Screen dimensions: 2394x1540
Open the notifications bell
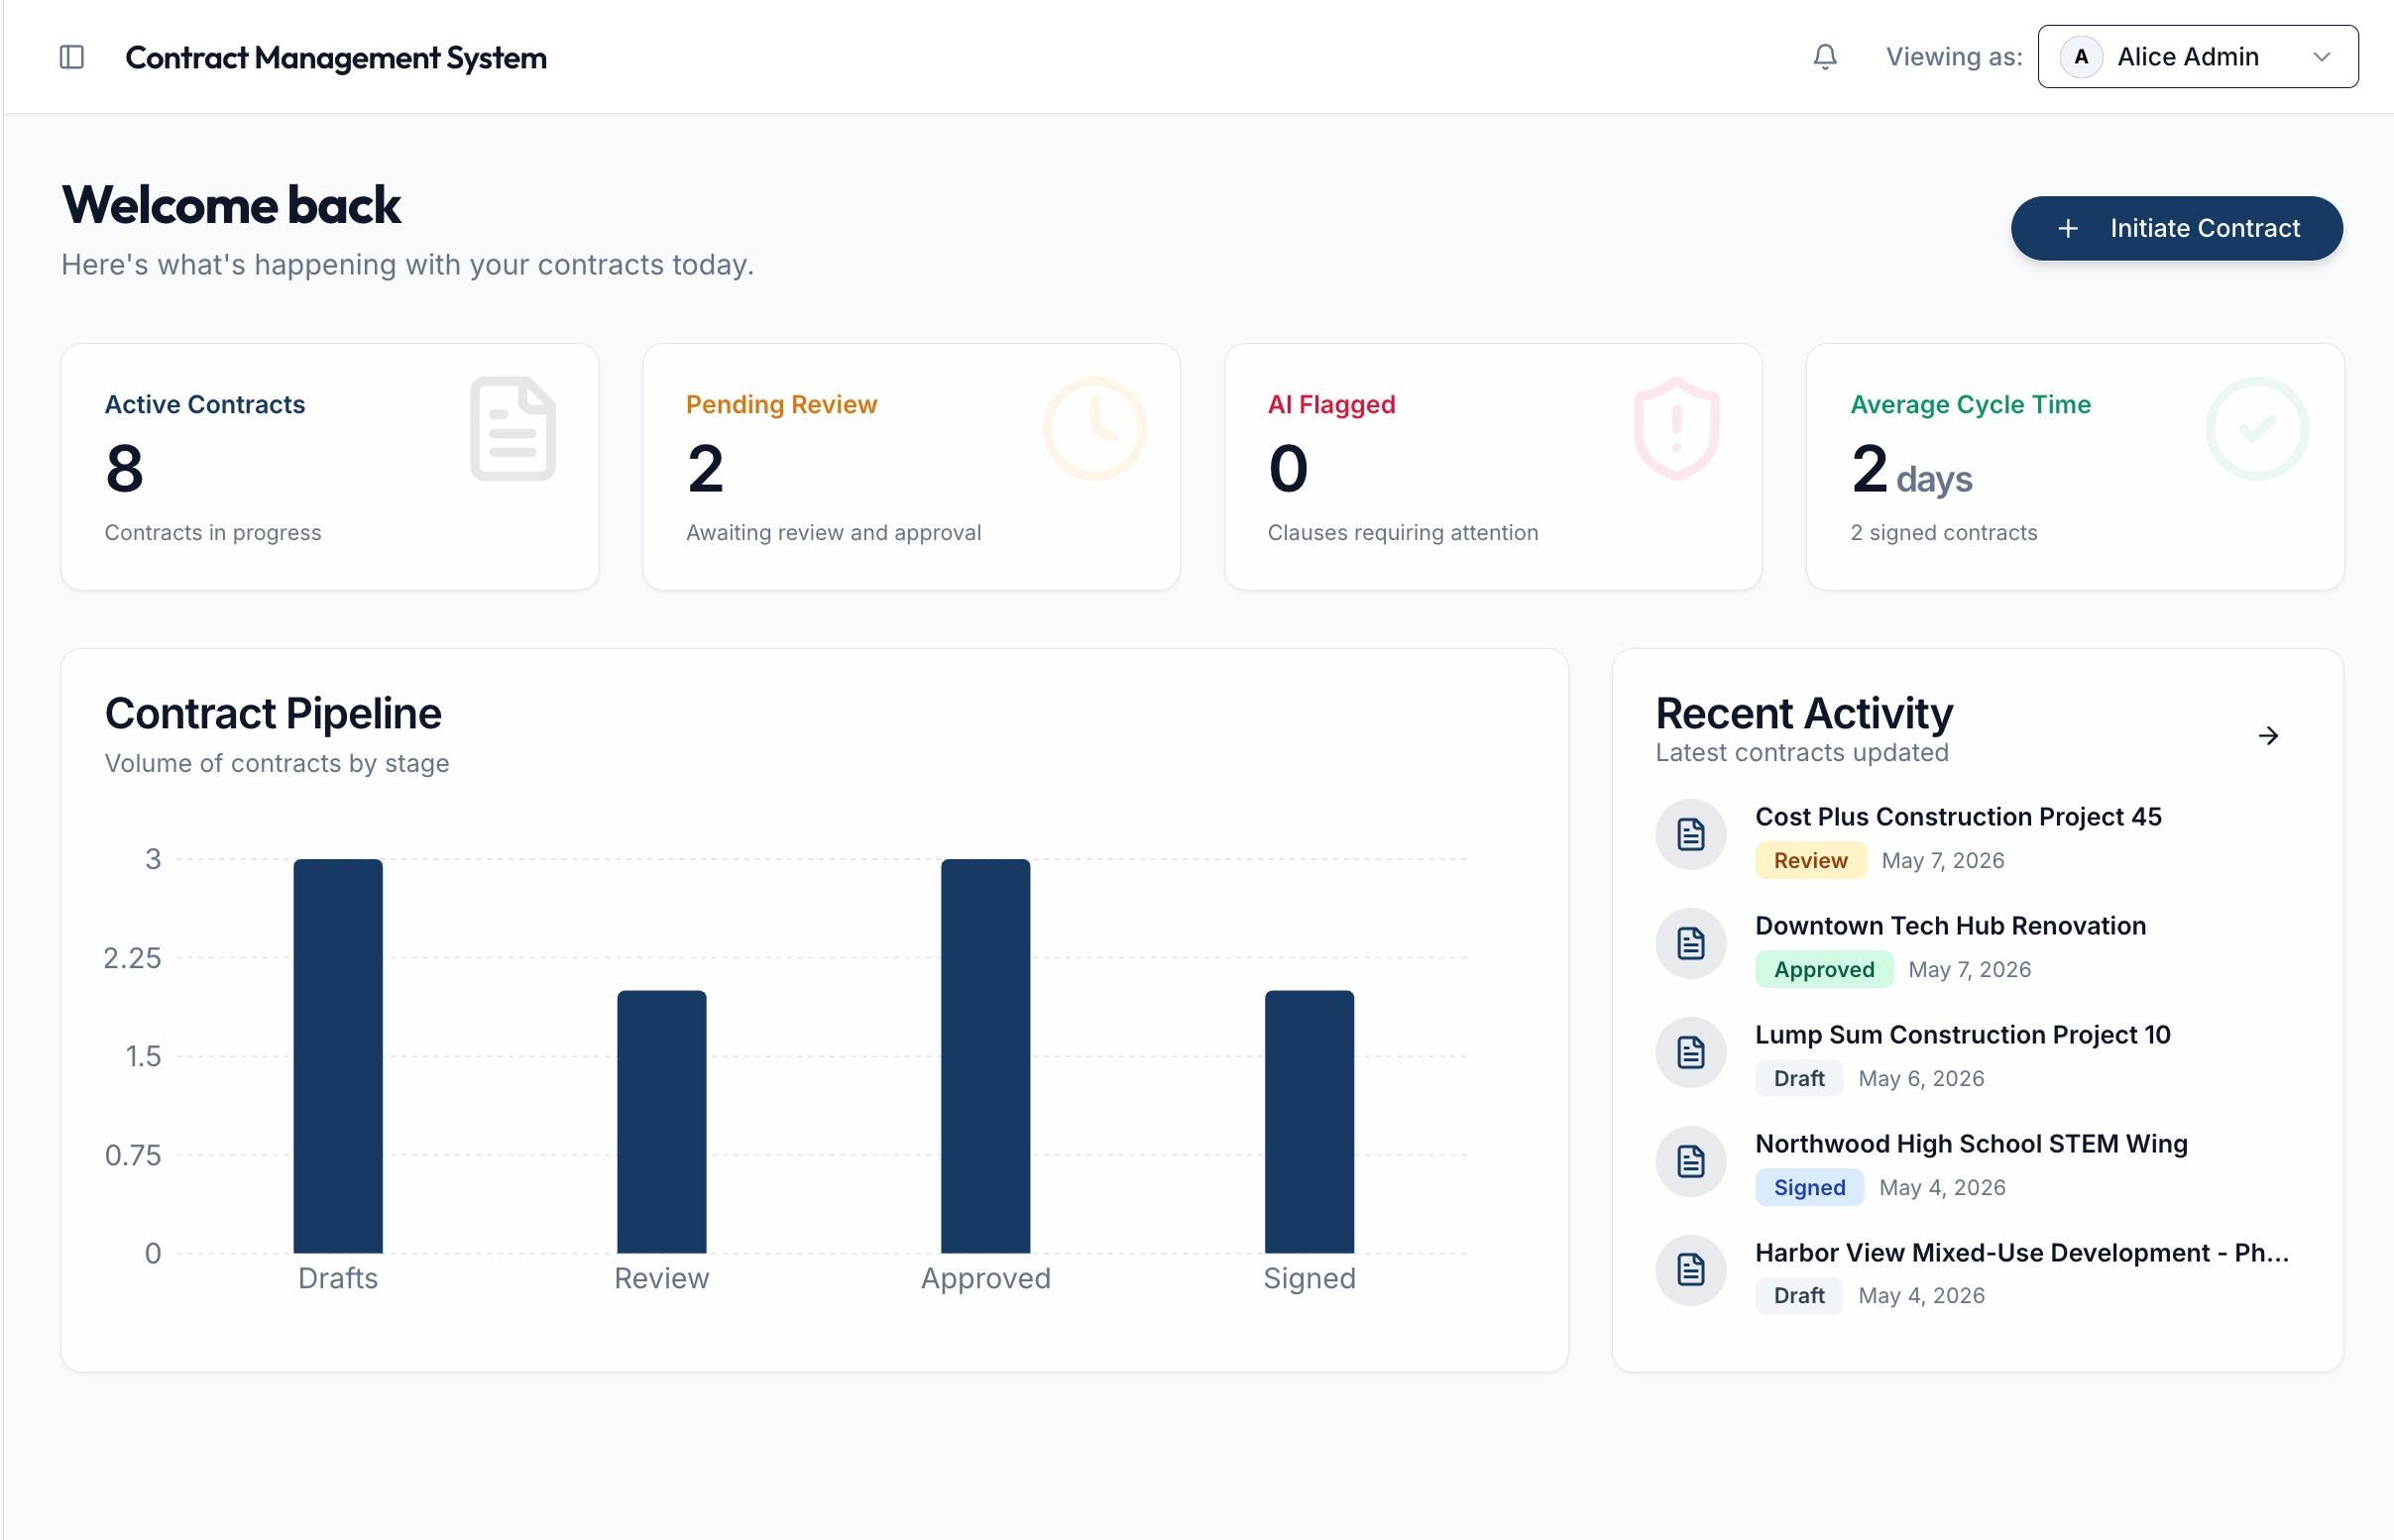1825,57
